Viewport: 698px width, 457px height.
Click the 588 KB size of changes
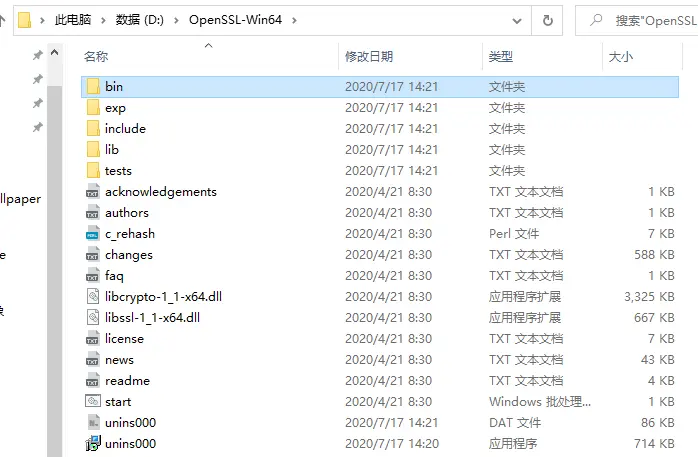(654, 255)
